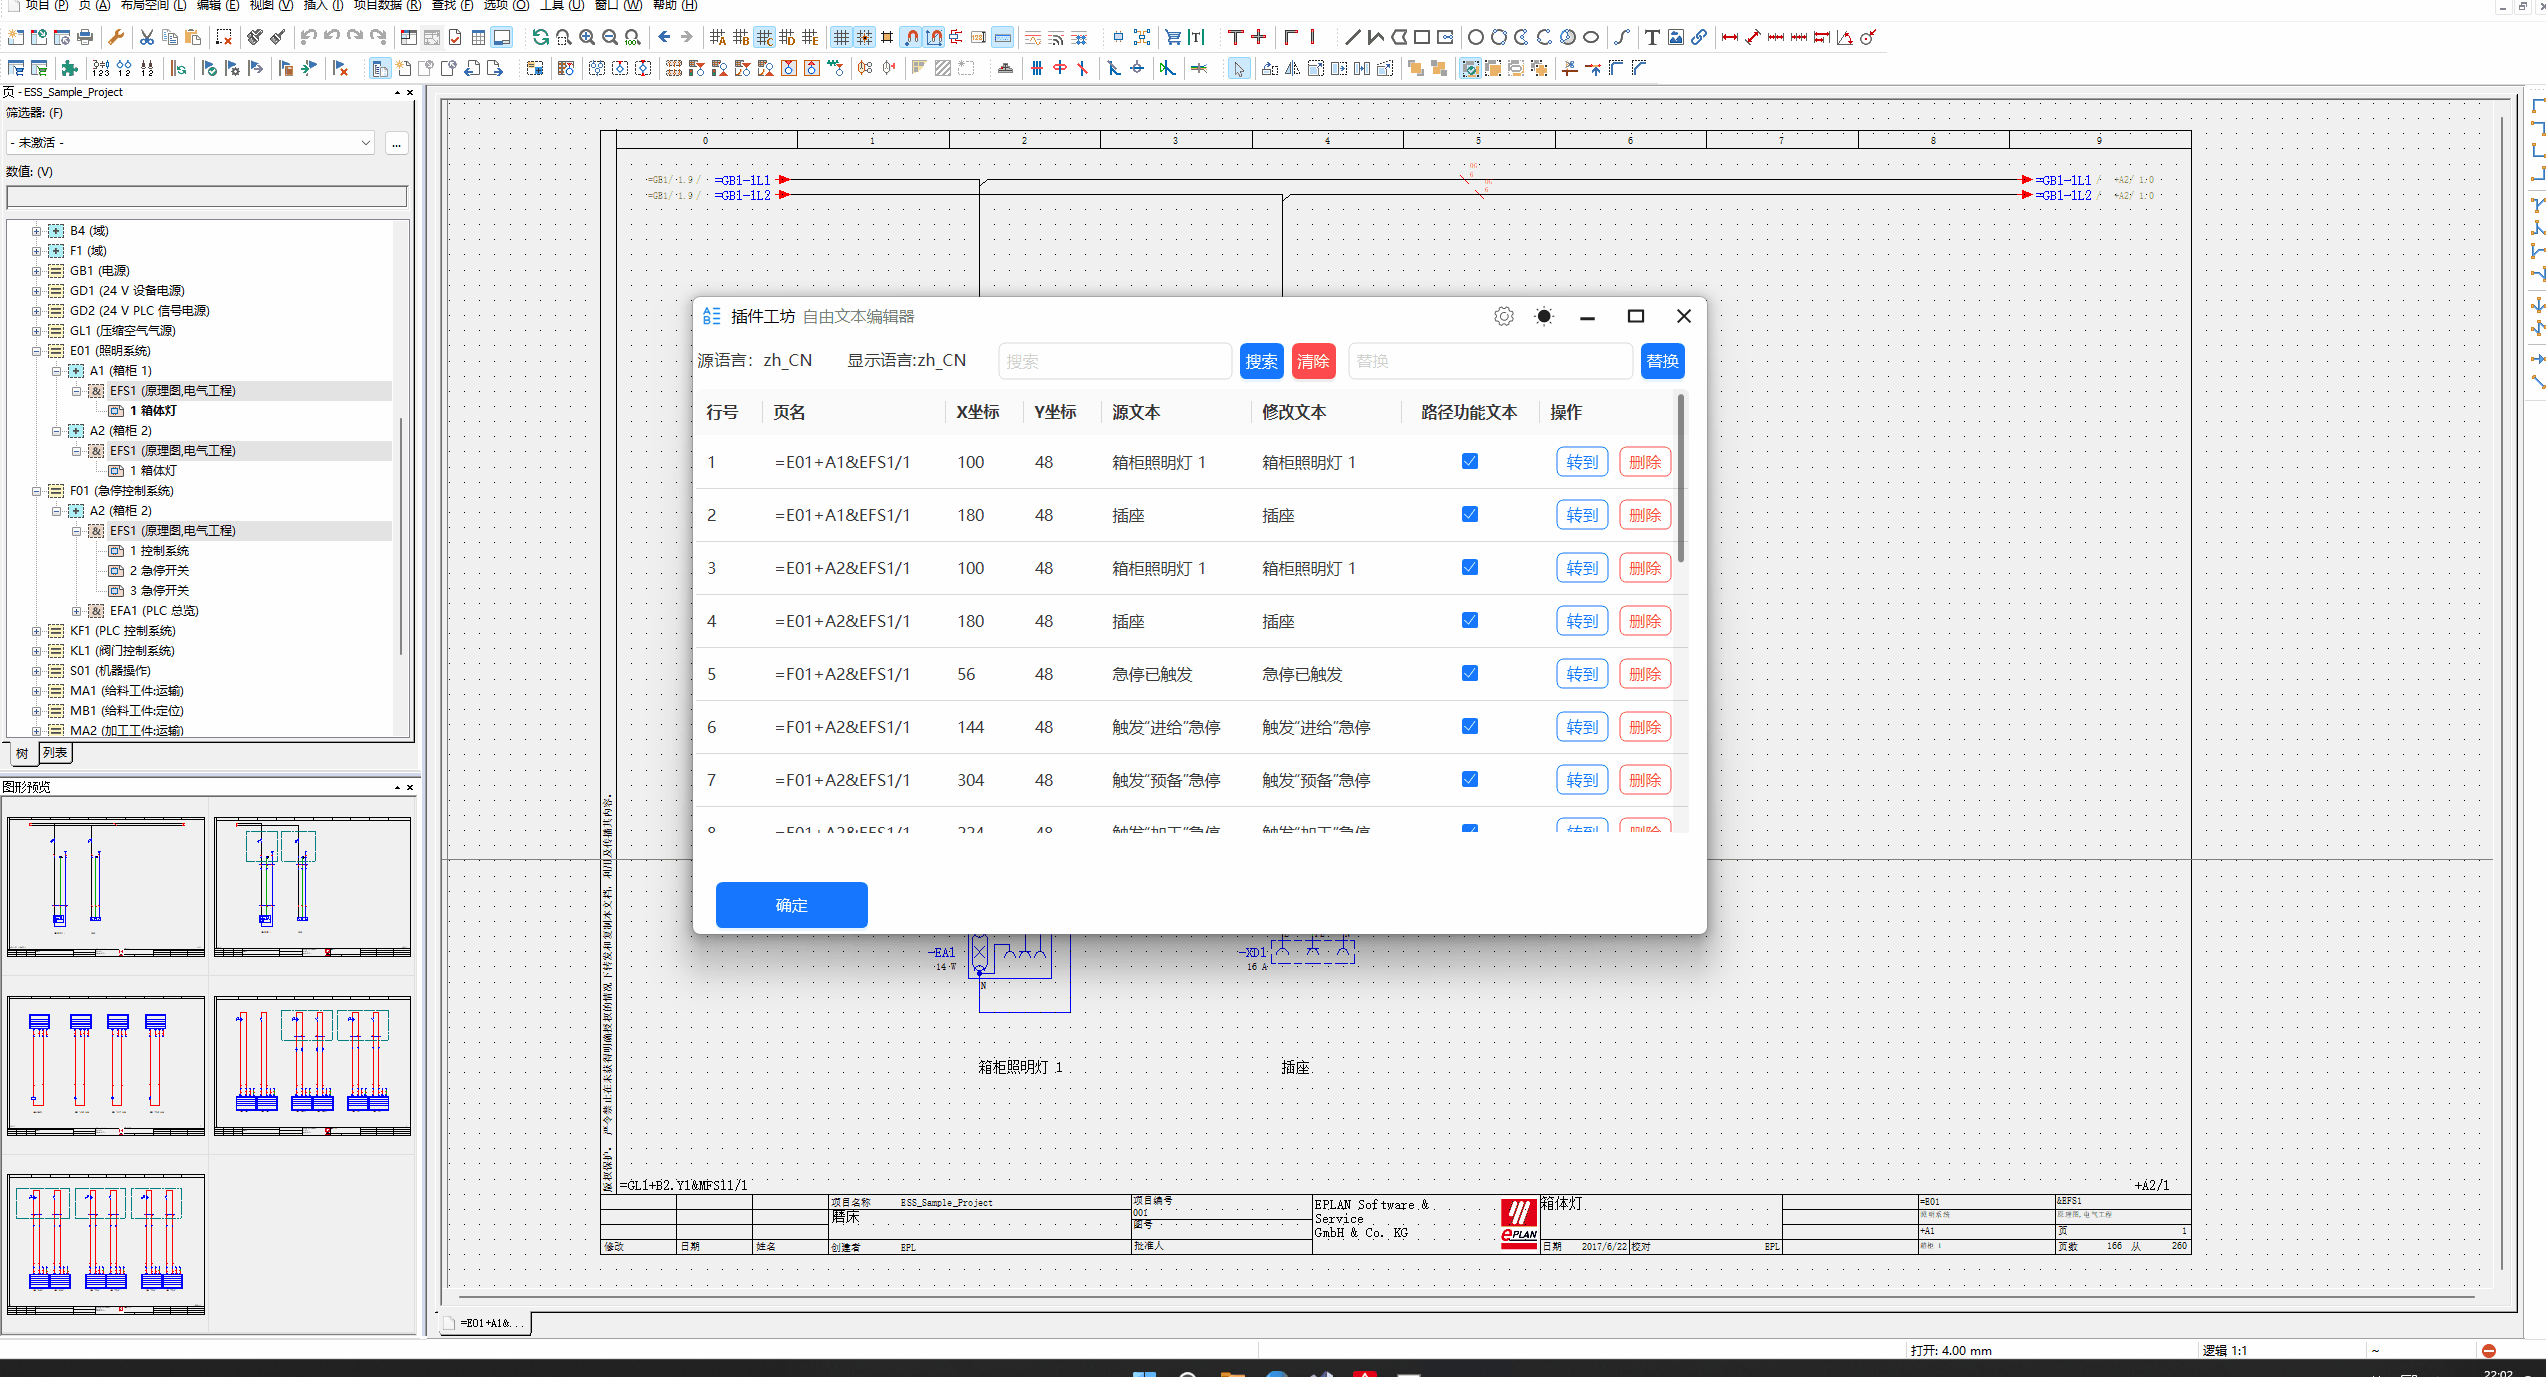
Task: Switch to the 列表 tab
Action: [55, 753]
